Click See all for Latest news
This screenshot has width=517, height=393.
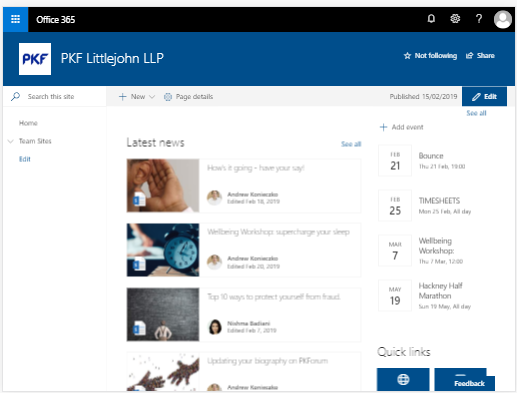(351, 144)
